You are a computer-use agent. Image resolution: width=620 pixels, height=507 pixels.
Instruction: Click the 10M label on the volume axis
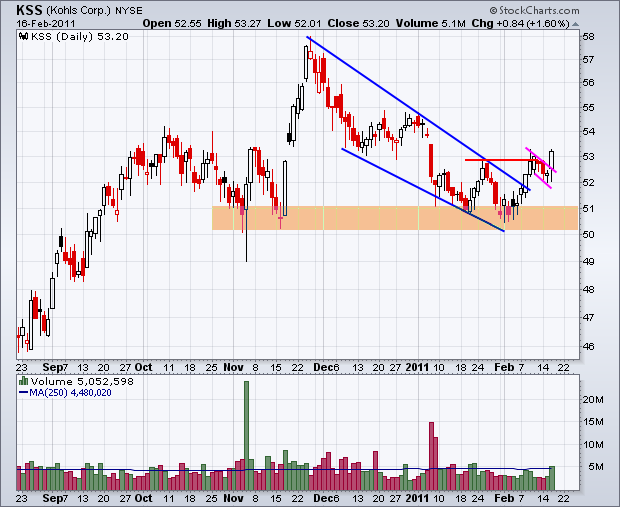coord(593,445)
